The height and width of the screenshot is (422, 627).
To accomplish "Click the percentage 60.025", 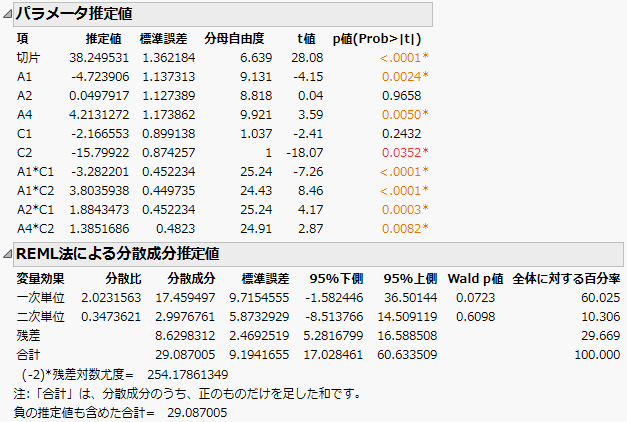I will click(x=601, y=298).
